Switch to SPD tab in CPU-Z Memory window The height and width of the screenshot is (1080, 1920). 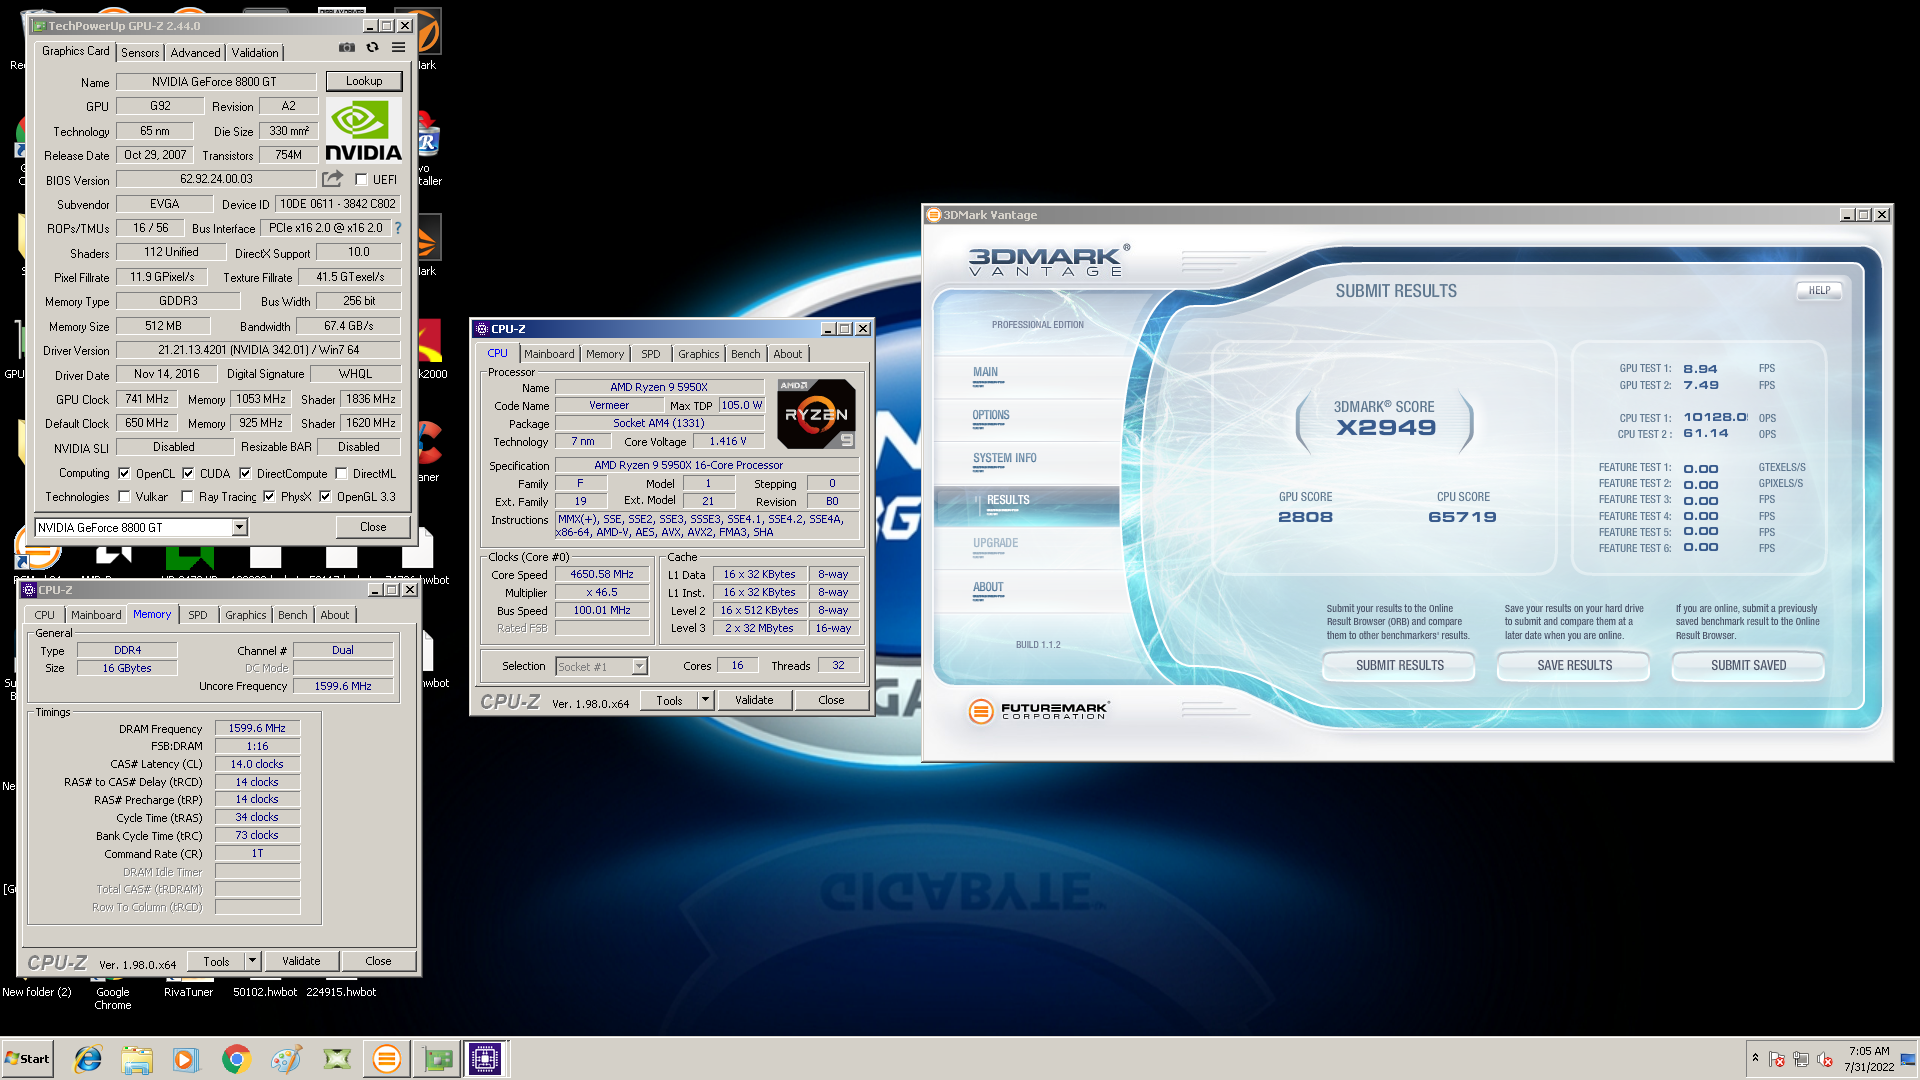tap(198, 615)
